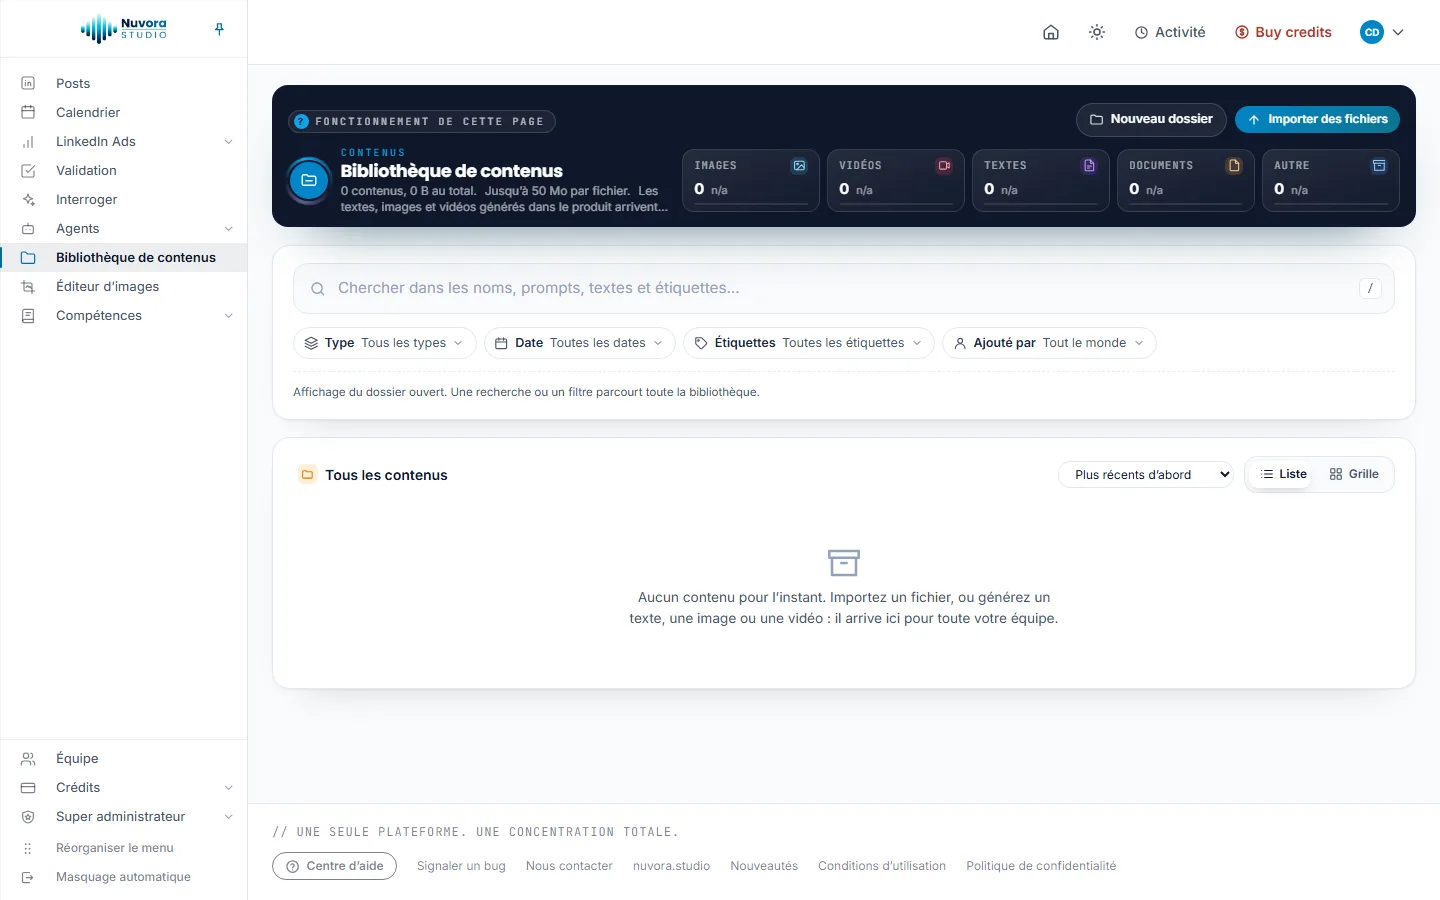Open Fonctionnement de cette page help badge
1440x900 pixels.
coord(422,121)
